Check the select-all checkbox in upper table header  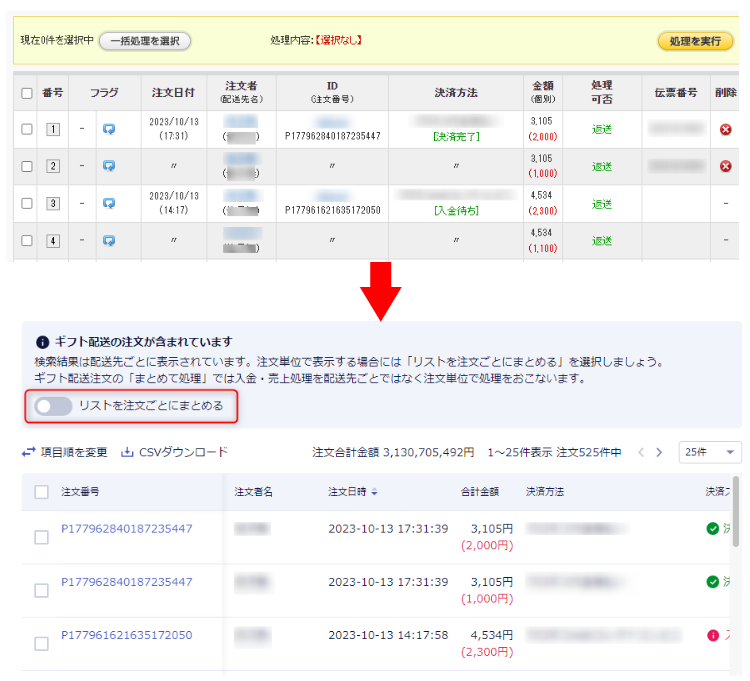27,93
